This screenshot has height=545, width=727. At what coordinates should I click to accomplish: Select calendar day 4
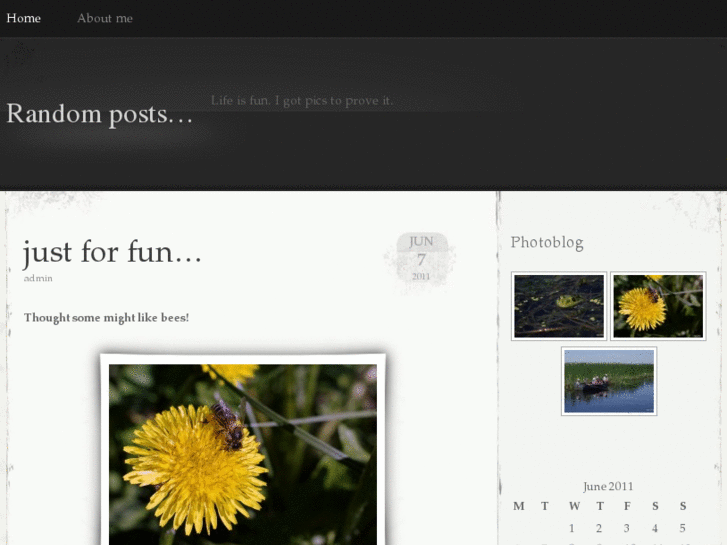pyautogui.click(x=655, y=528)
